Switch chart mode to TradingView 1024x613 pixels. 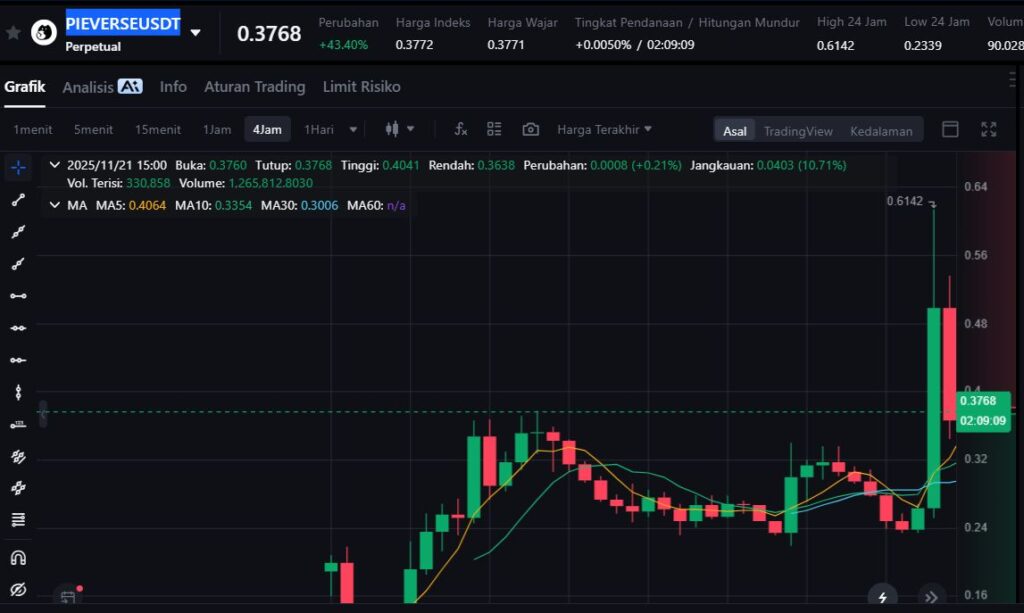pos(797,131)
